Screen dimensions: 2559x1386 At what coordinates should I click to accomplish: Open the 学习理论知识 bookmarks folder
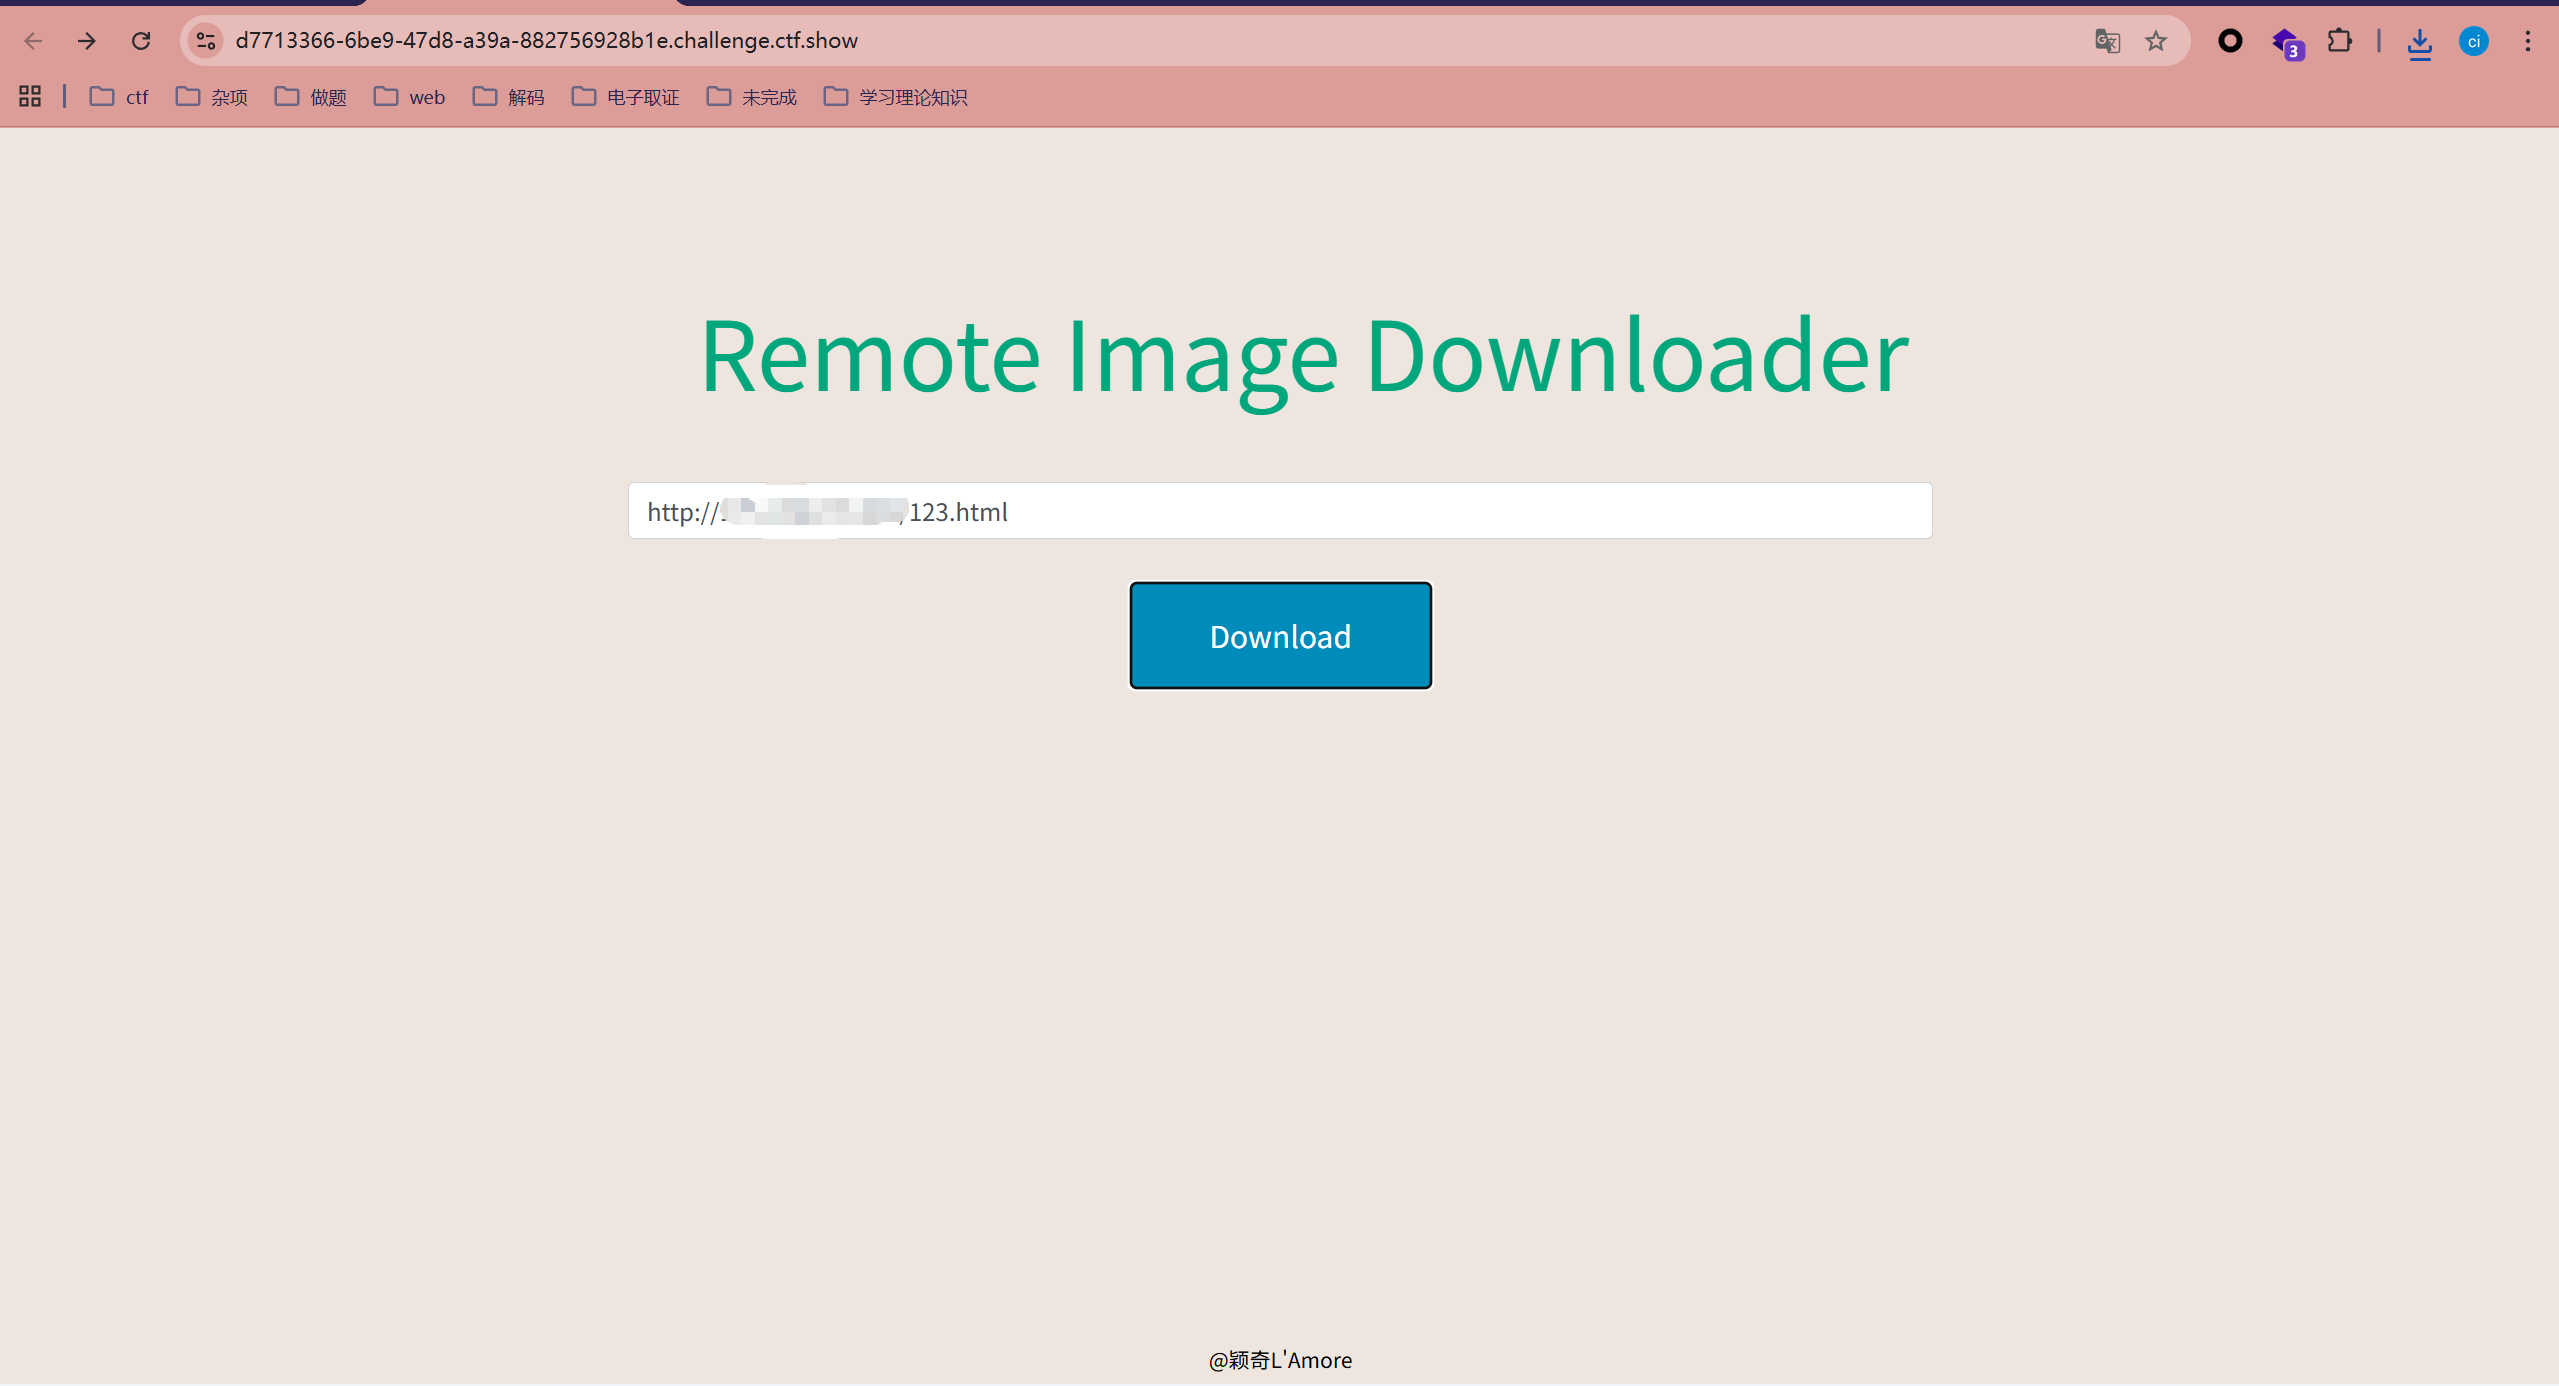point(896,97)
